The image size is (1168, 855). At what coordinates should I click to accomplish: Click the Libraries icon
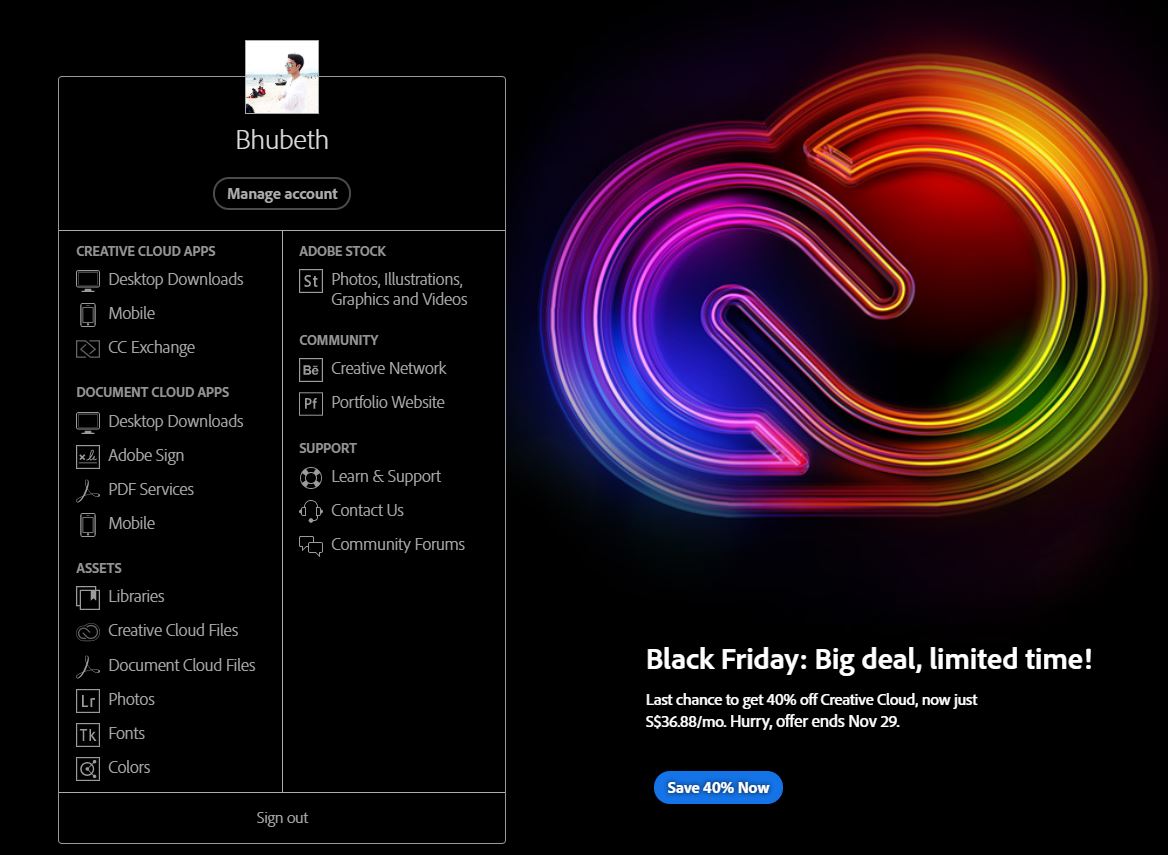pos(88,597)
